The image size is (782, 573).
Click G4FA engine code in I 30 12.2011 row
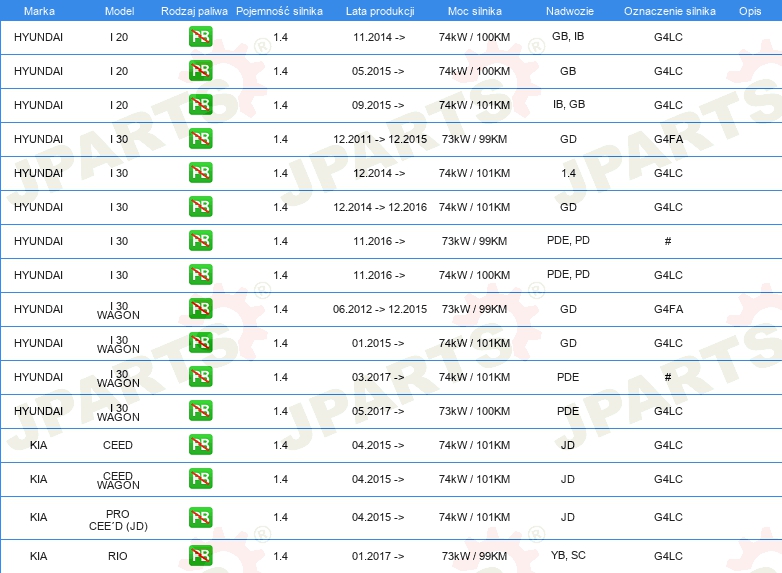[668, 139]
